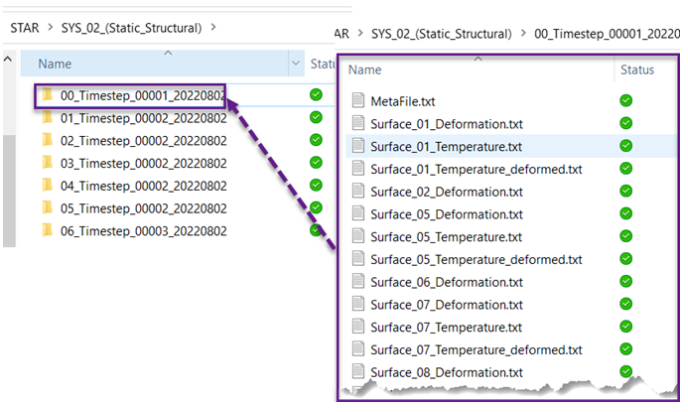The height and width of the screenshot is (412, 688).
Task: Select the Surface_08_Deformation.txt file icon
Action: point(359,372)
